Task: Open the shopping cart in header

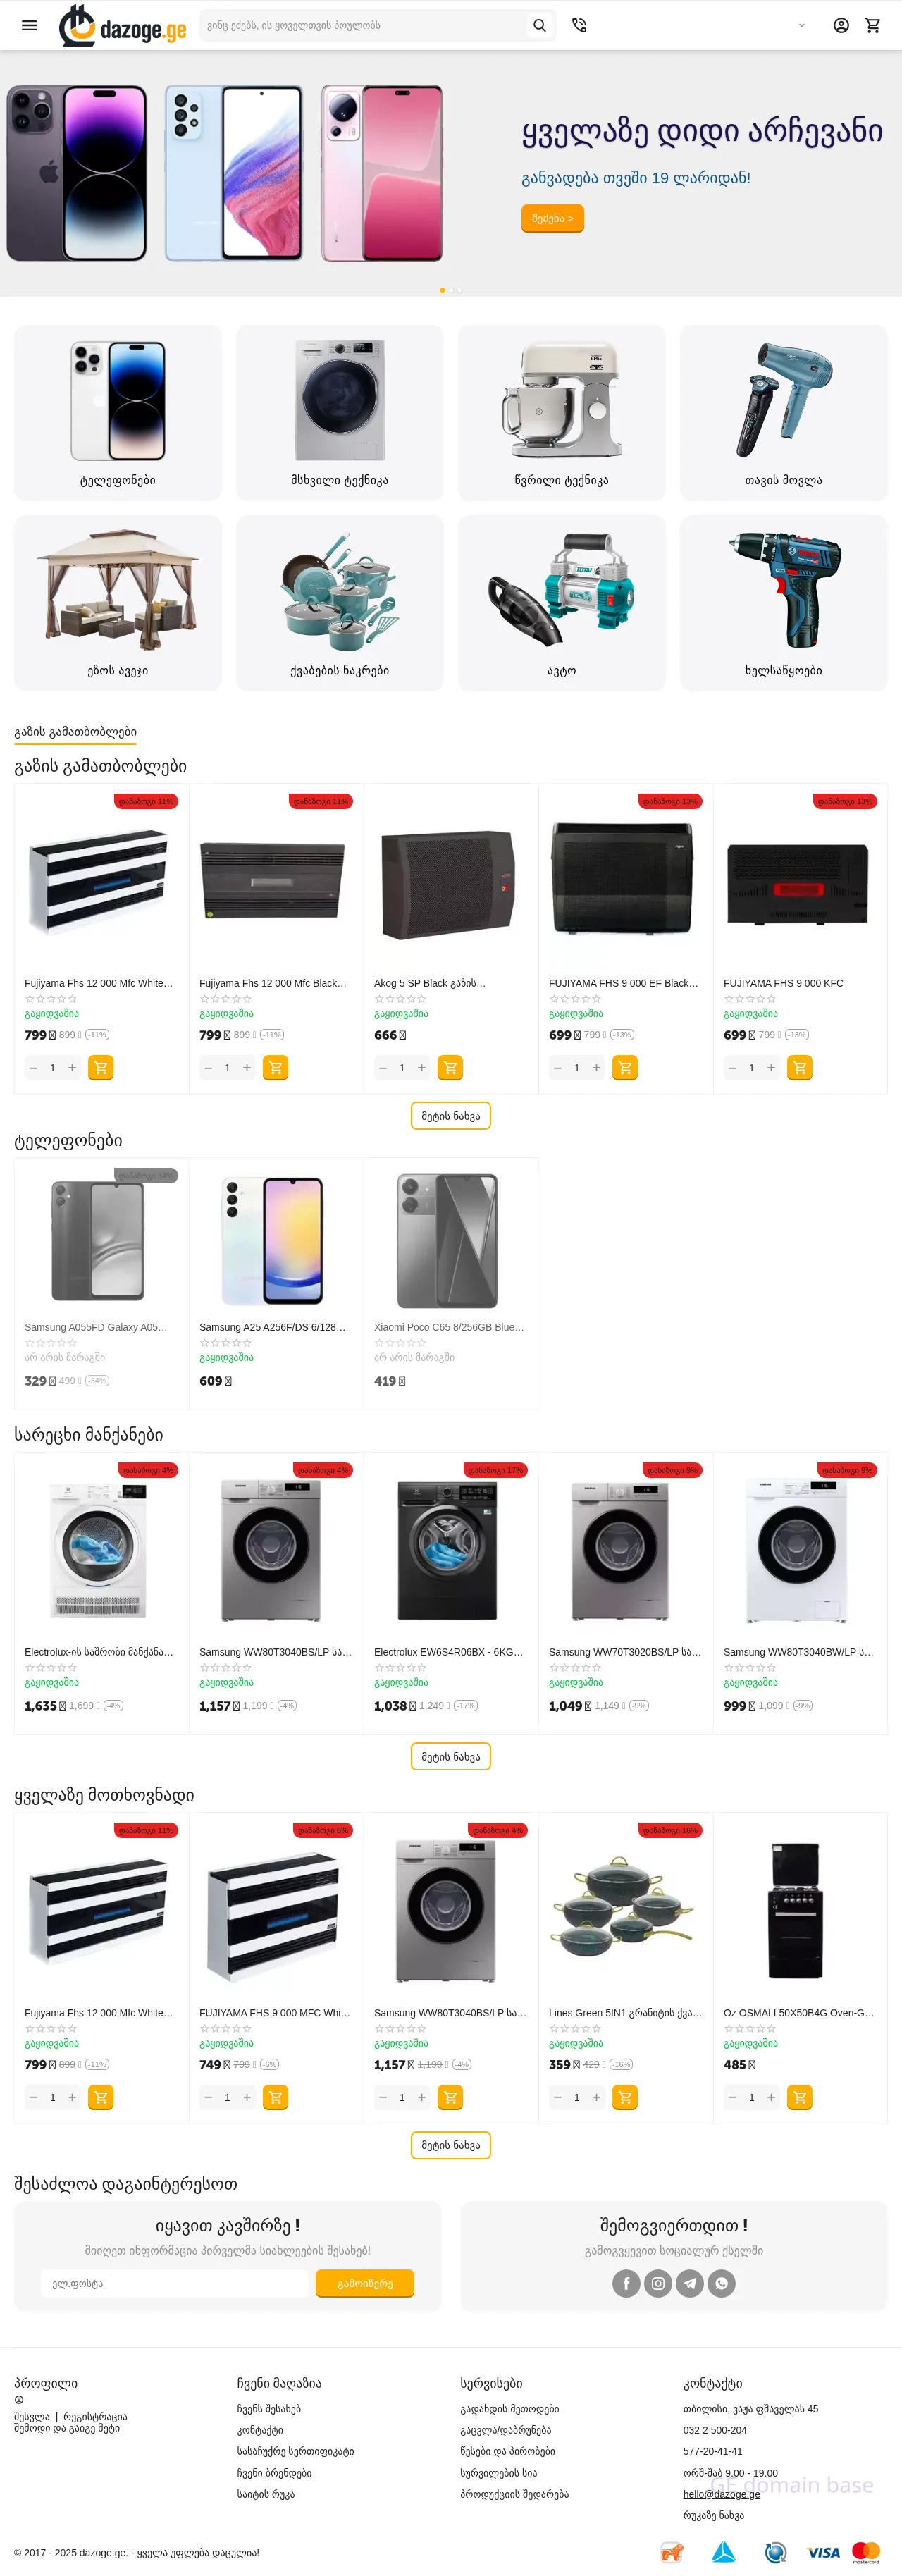Action: [x=873, y=26]
